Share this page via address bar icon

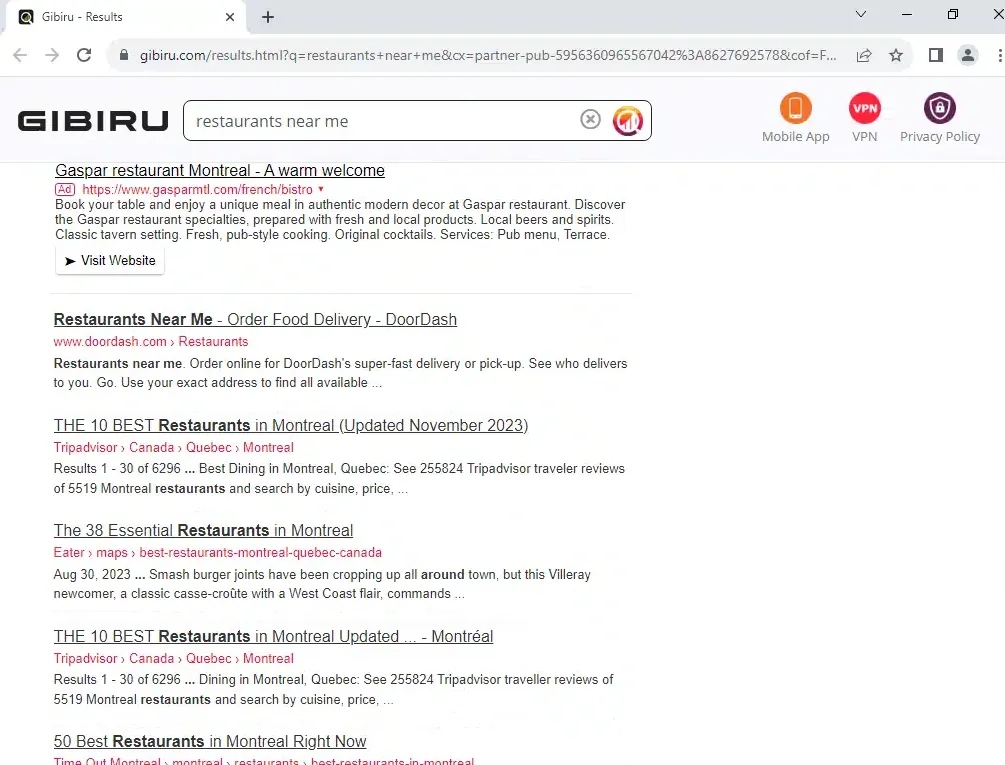click(864, 55)
